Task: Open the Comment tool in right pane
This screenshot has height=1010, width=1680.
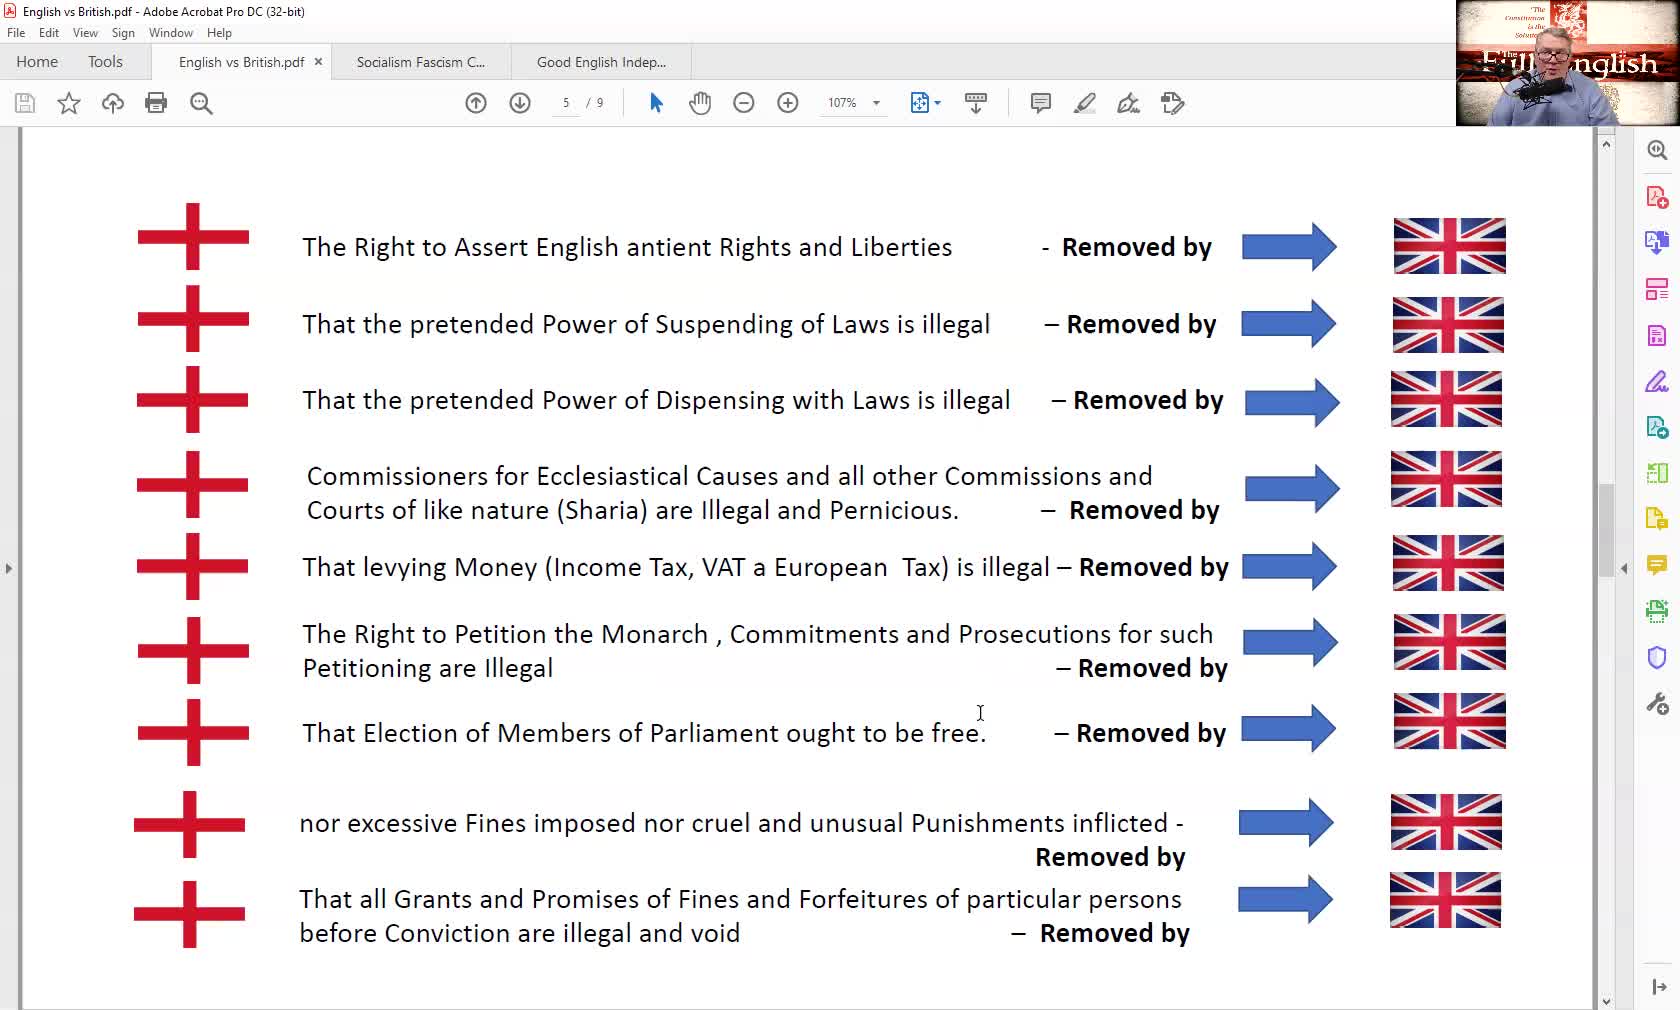Action: 1657,565
